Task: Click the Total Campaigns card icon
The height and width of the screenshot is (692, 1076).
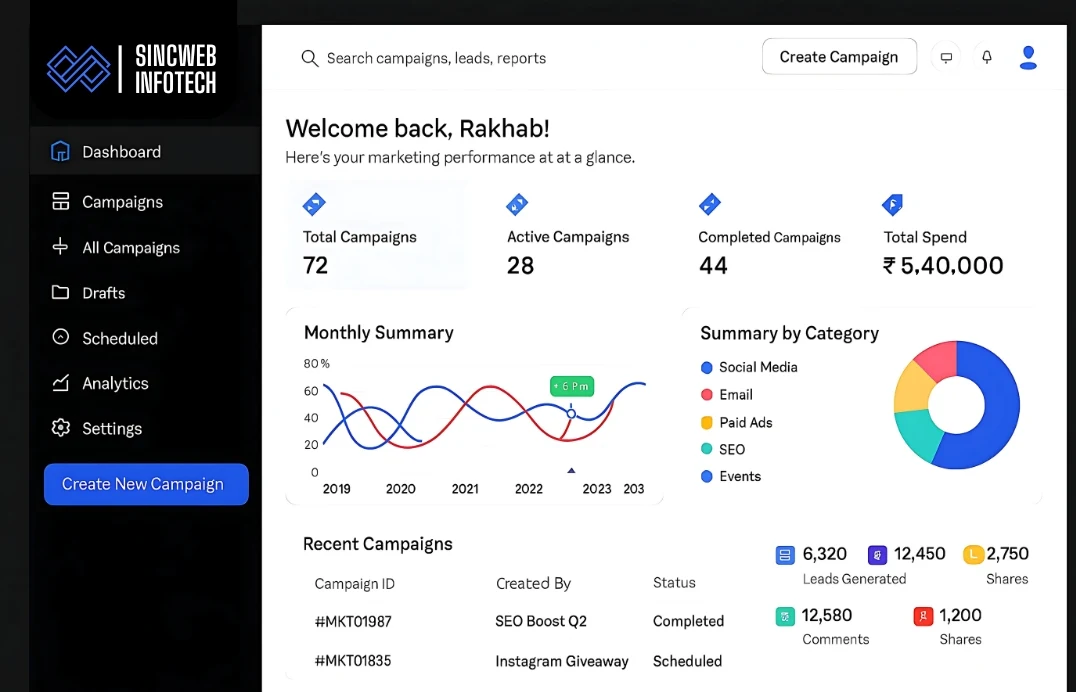Action: [x=314, y=204]
